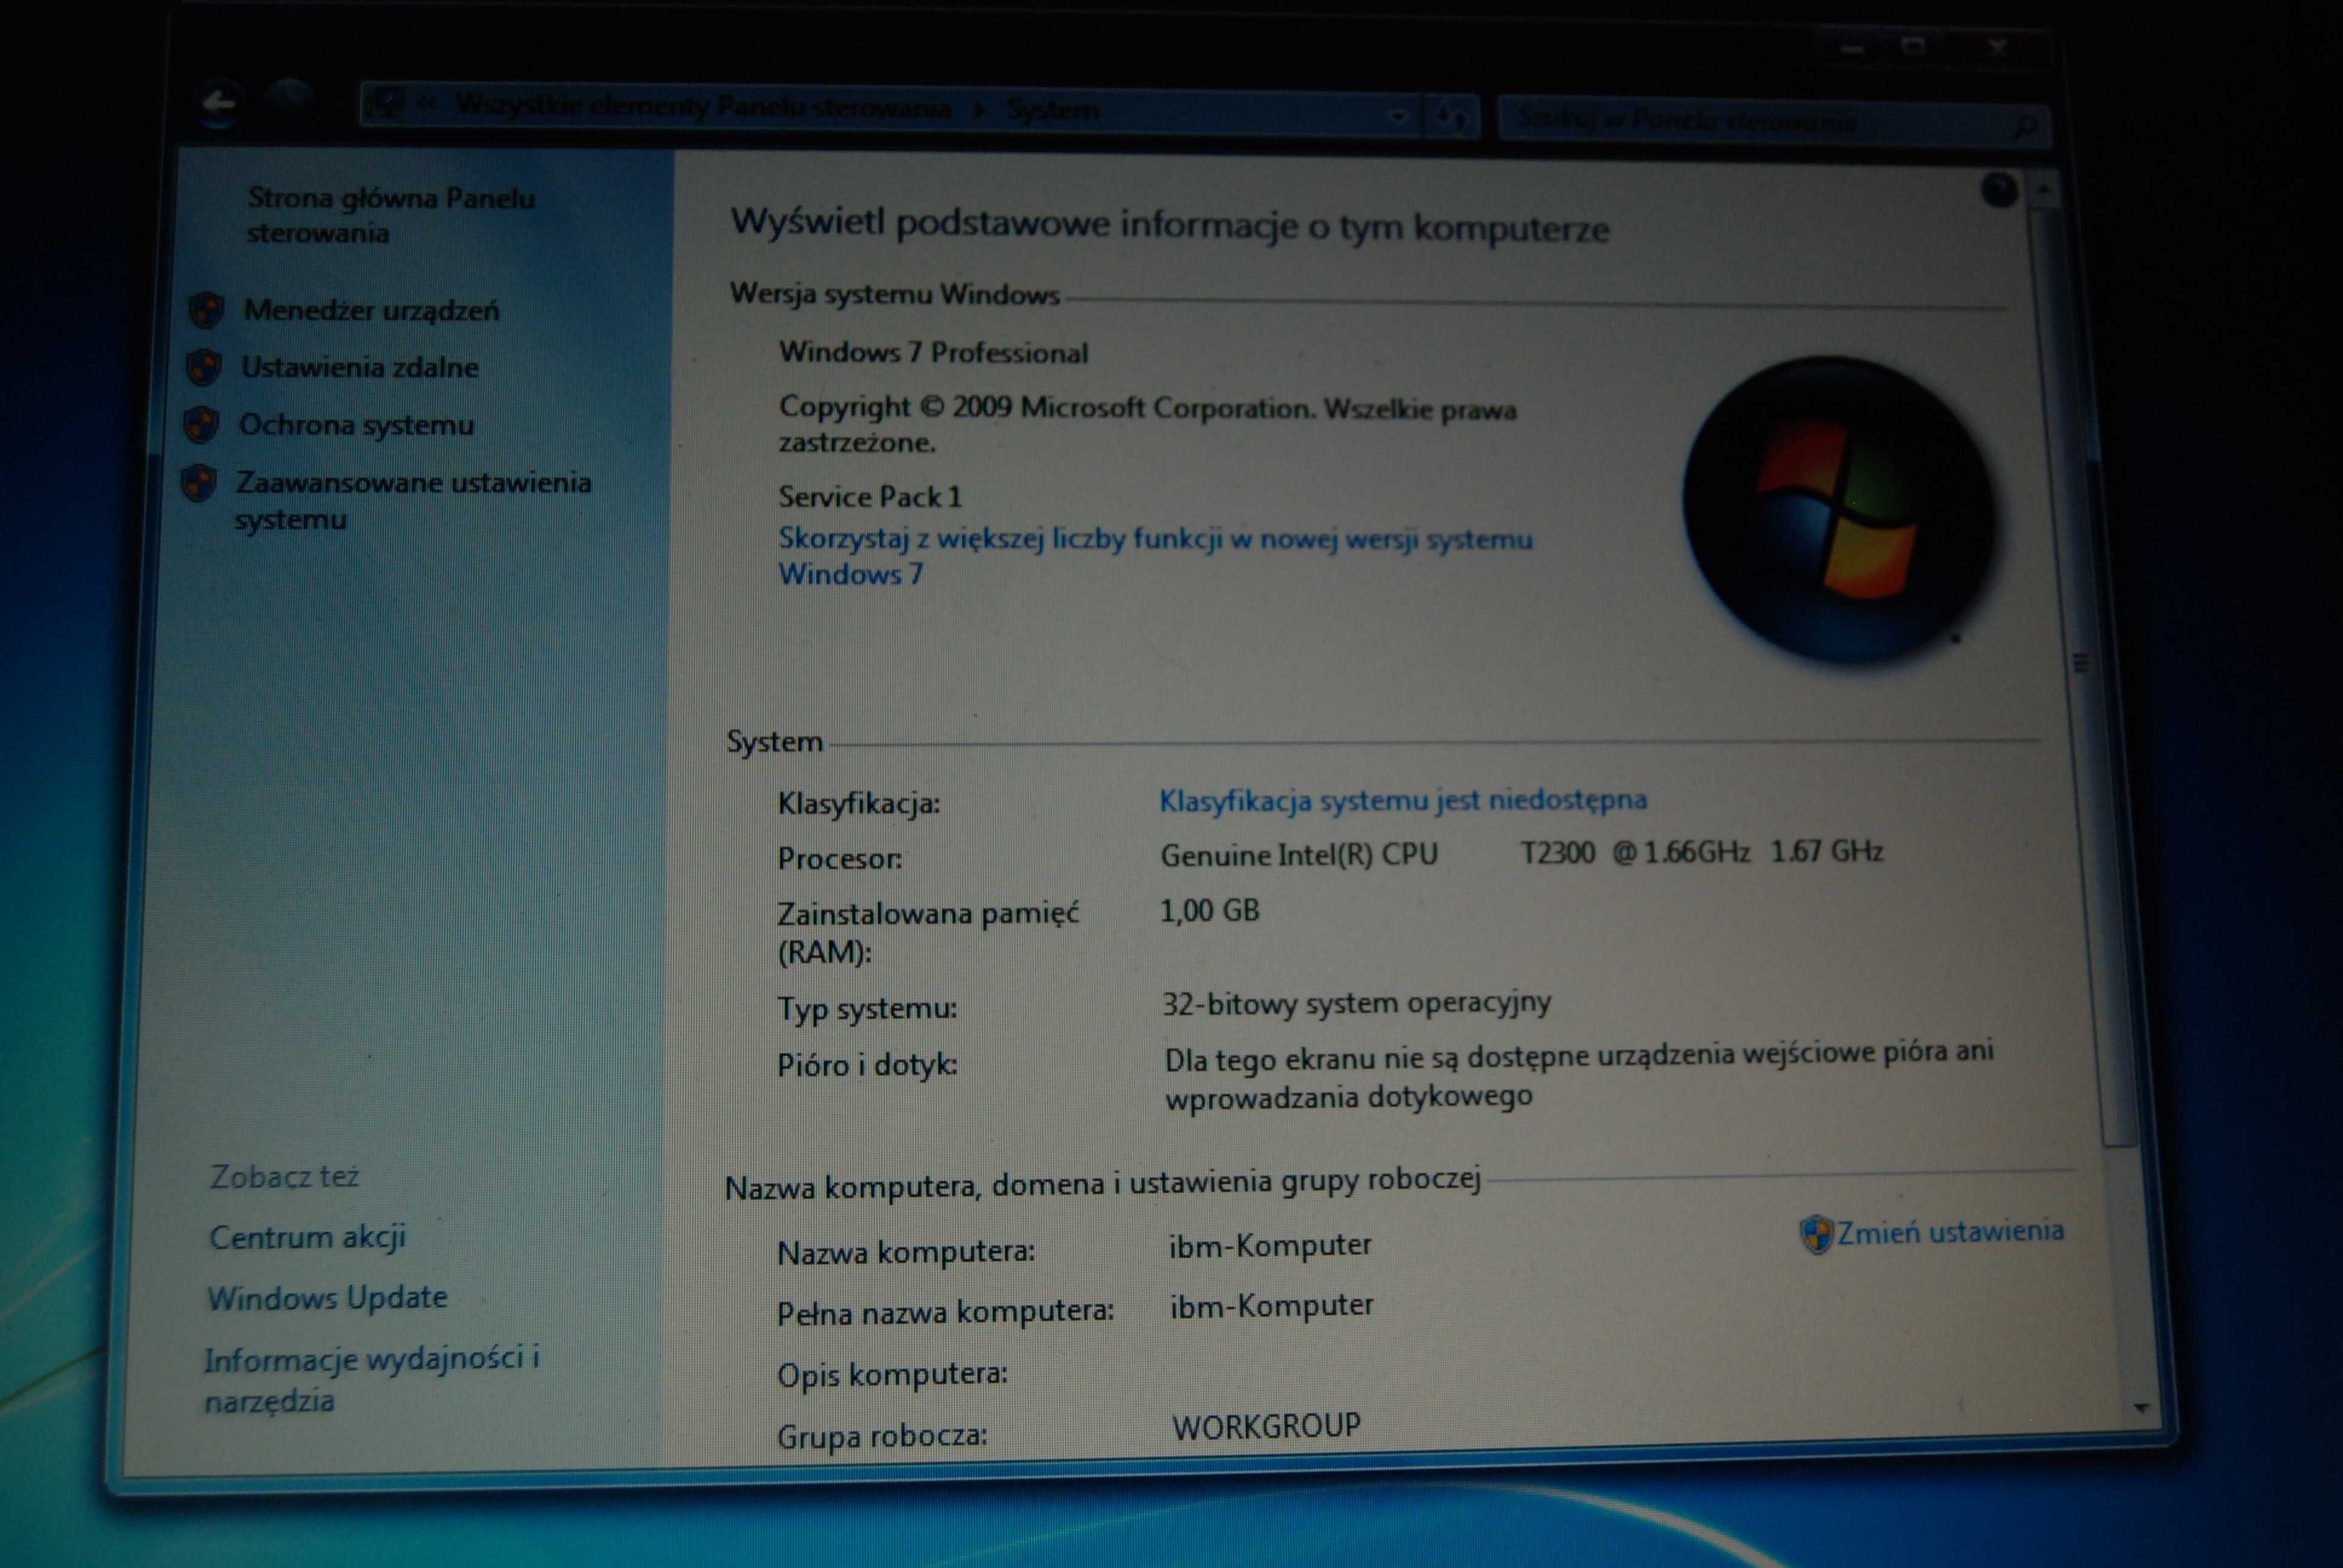Screen dimensions: 2343x1568
Task: Click the Copyright © 2009 Microsoft text
Action: click(x=1147, y=424)
